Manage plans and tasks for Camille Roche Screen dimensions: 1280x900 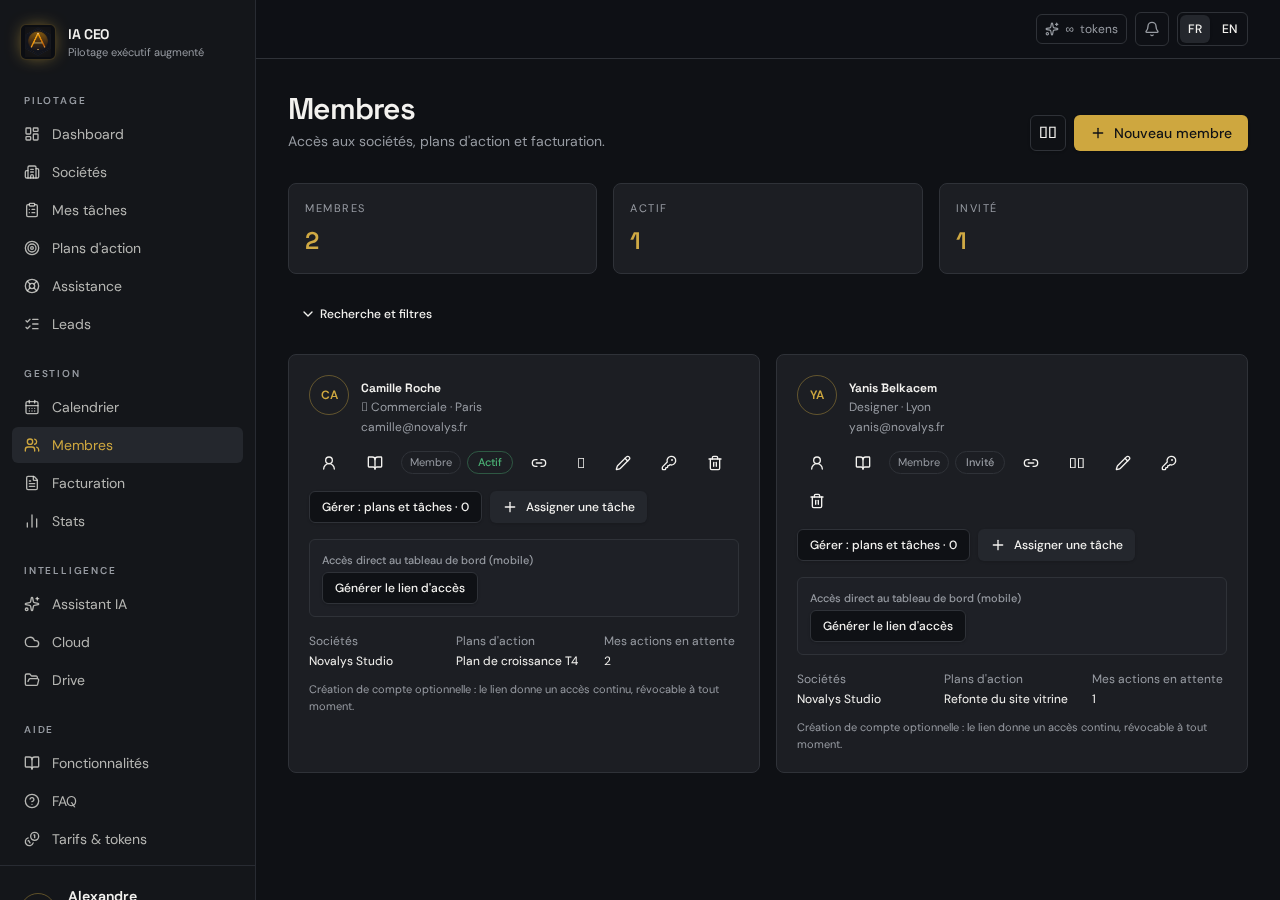(x=395, y=507)
